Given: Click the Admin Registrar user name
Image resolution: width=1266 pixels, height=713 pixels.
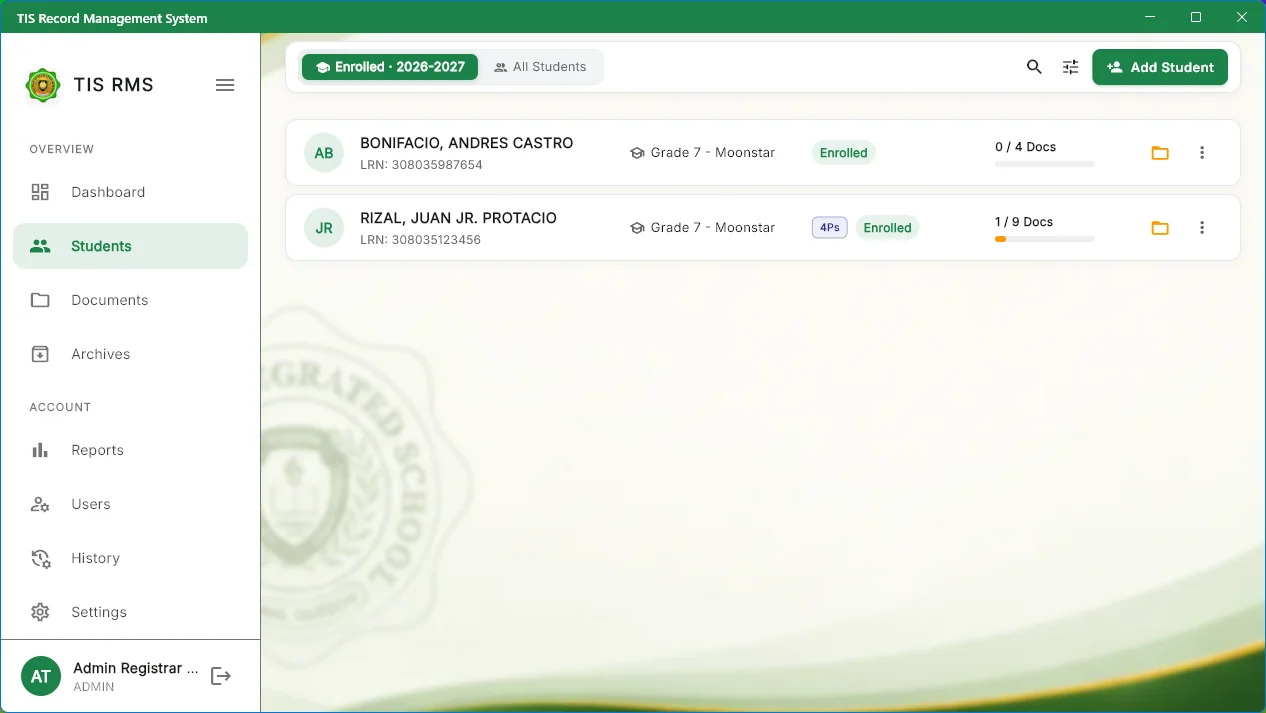Looking at the screenshot, I should (x=135, y=668).
